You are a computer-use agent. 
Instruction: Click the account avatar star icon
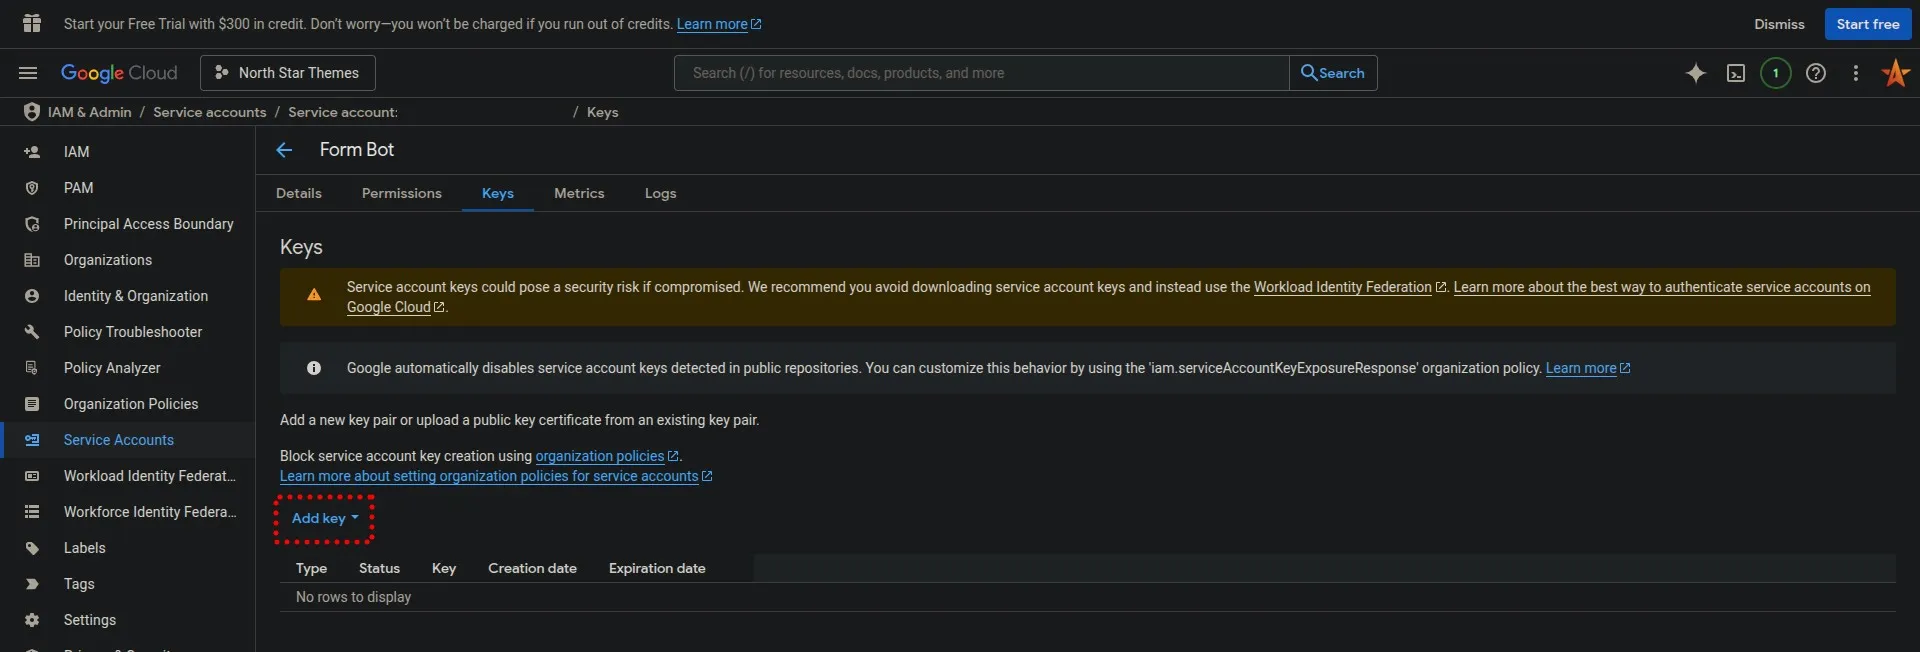click(x=1896, y=73)
